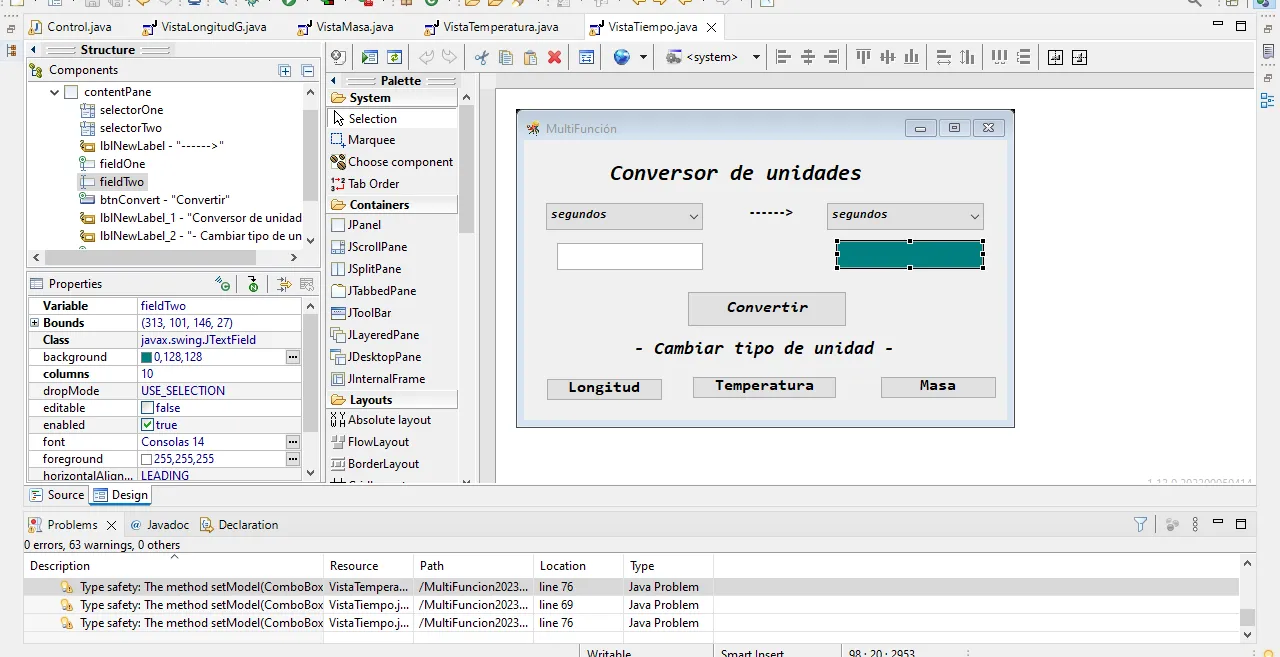This screenshot has width=1280, height=657.
Task: Switch to the VistaTemperatura.java tab
Action: click(x=491, y=27)
